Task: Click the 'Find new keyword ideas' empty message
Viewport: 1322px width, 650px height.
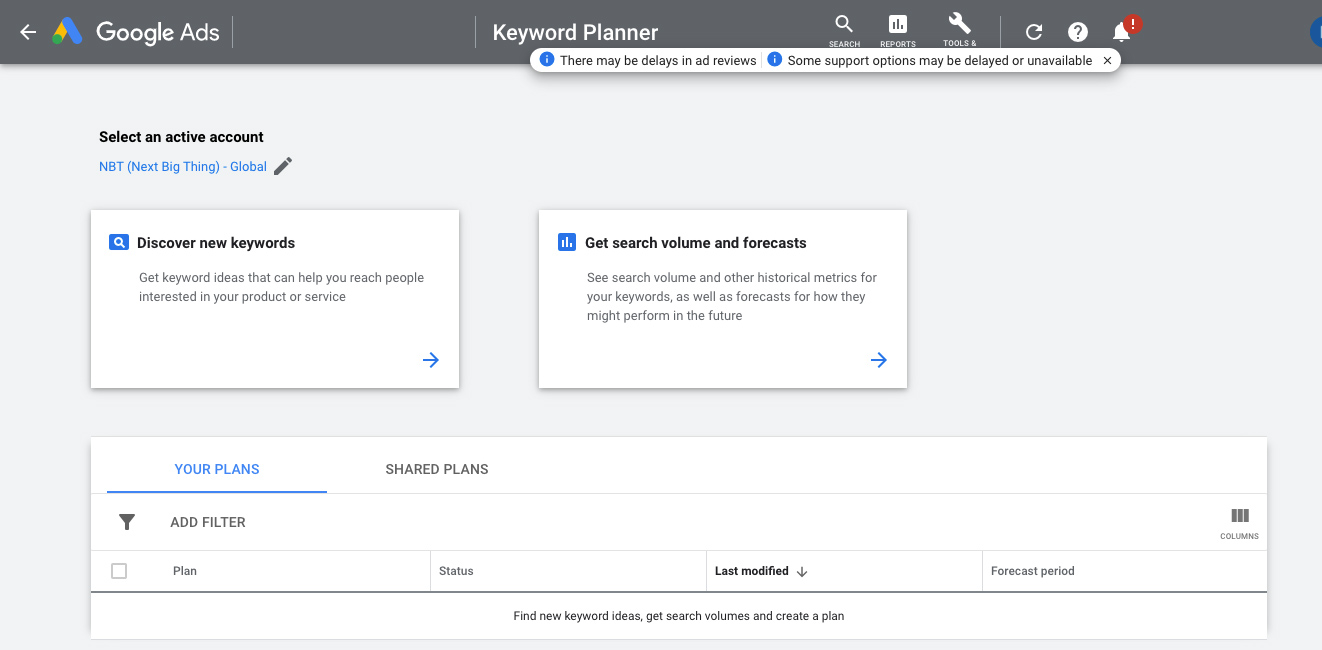Action: click(679, 616)
